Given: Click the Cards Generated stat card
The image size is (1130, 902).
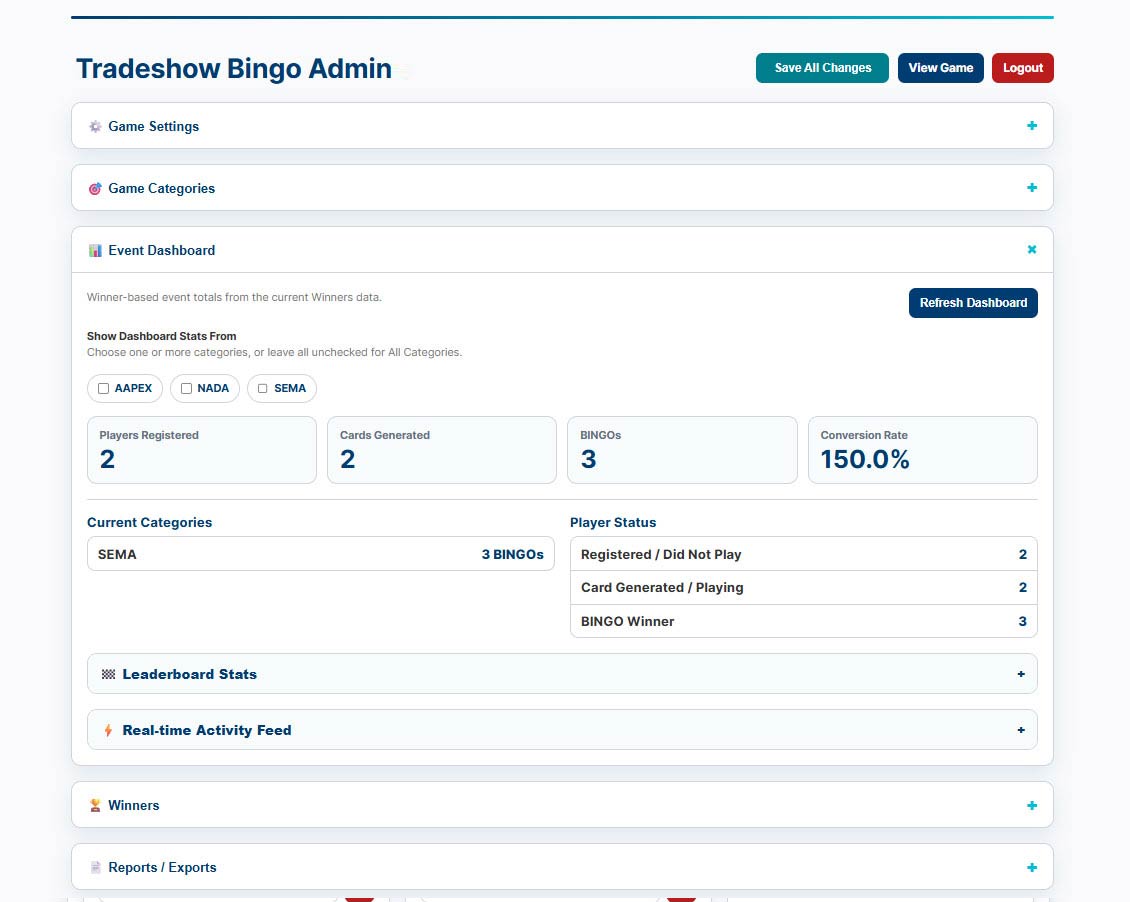Looking at the screenshot, I should click(x=442, y=450).
